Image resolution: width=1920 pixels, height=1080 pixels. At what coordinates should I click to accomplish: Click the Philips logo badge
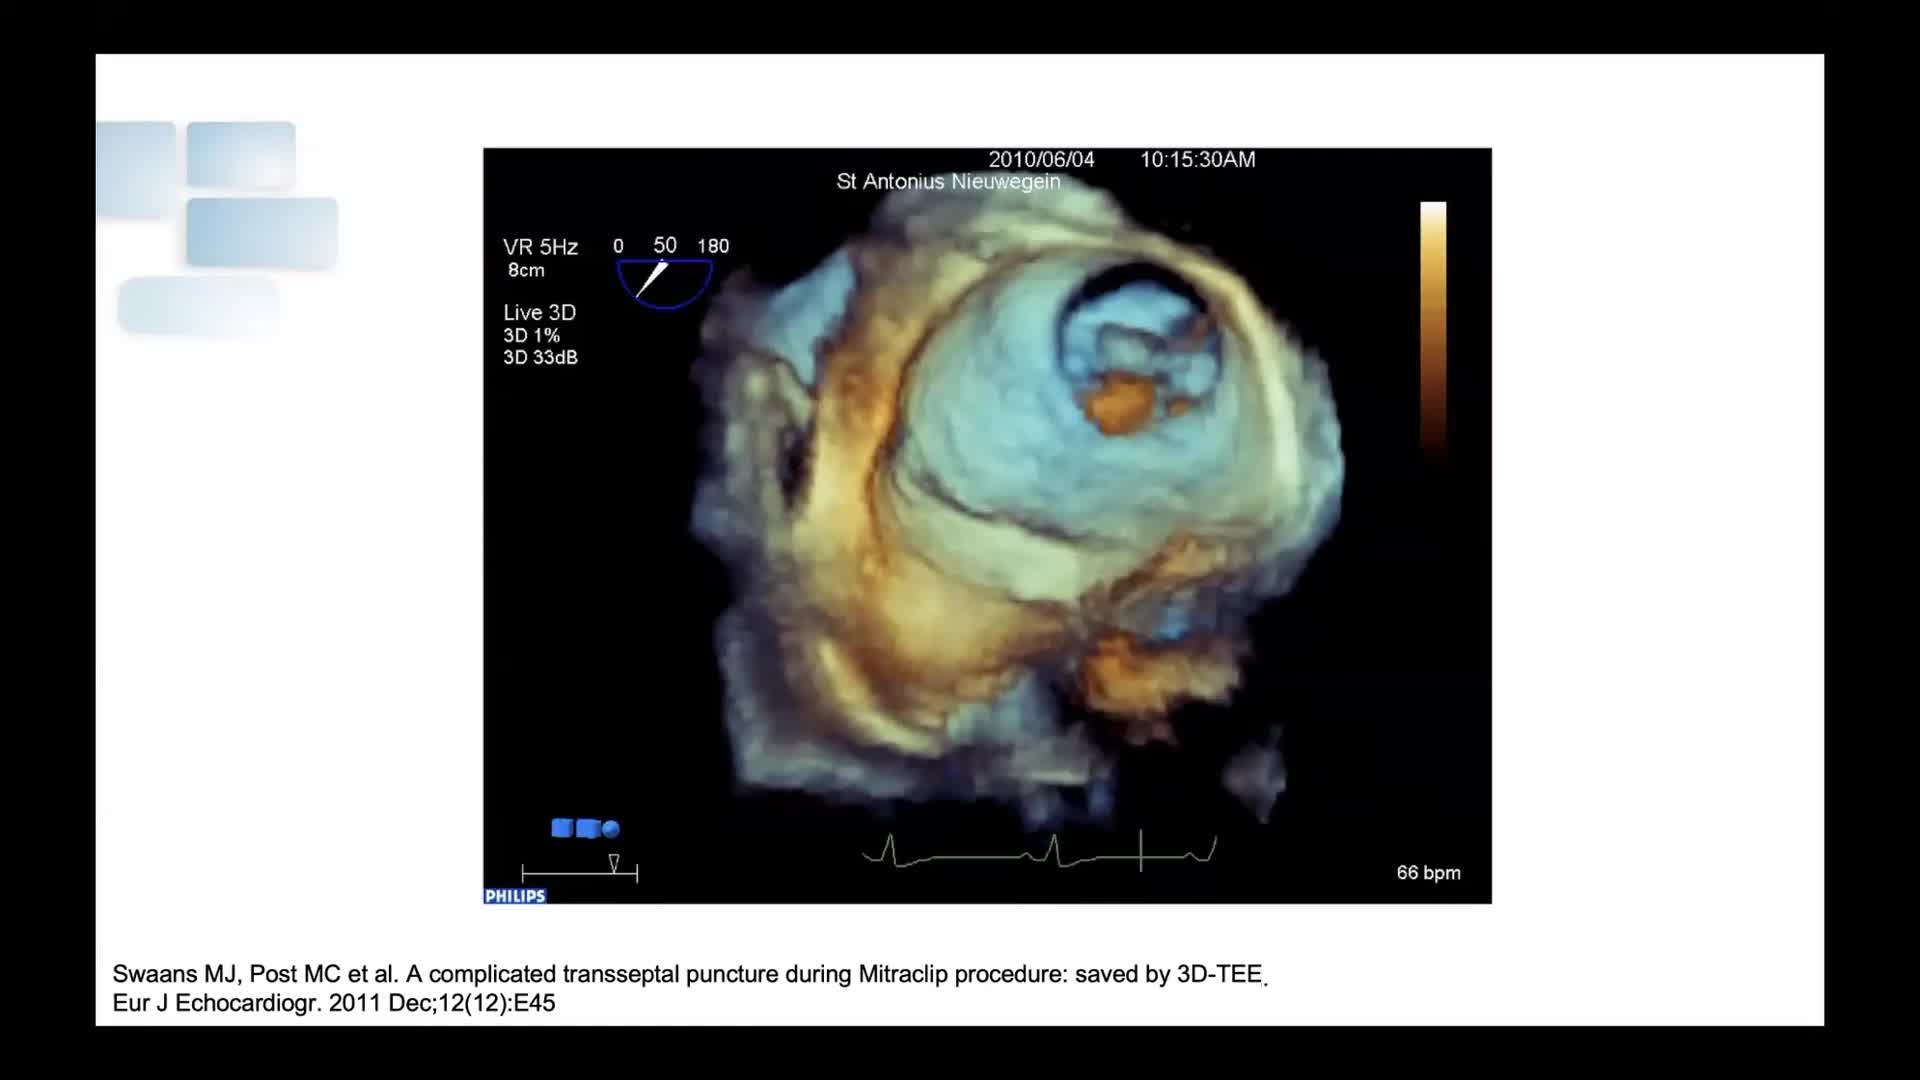[x=515, y=896]
